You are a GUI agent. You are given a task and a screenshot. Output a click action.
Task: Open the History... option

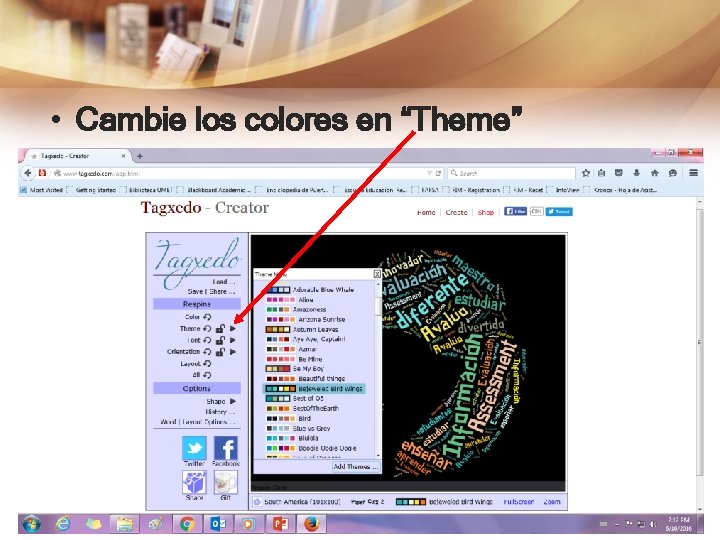click(220, 412)
